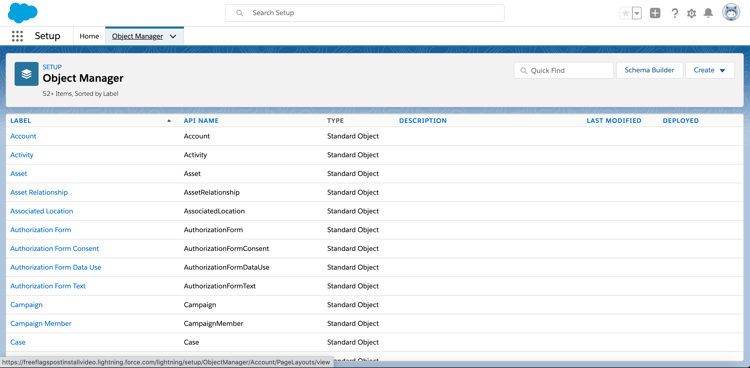Open the Authorization Form Data Use link

coord(55,267)
